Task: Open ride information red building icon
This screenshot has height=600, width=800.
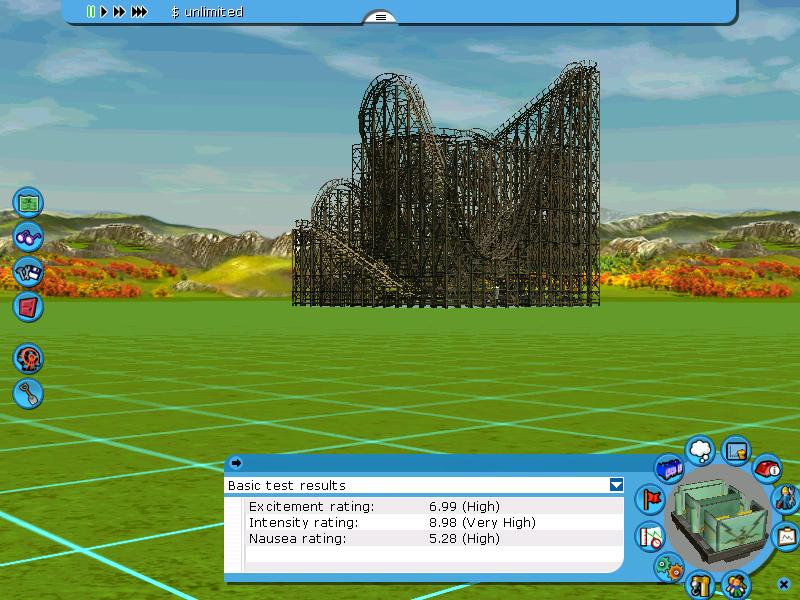Action: pos(767,468)
